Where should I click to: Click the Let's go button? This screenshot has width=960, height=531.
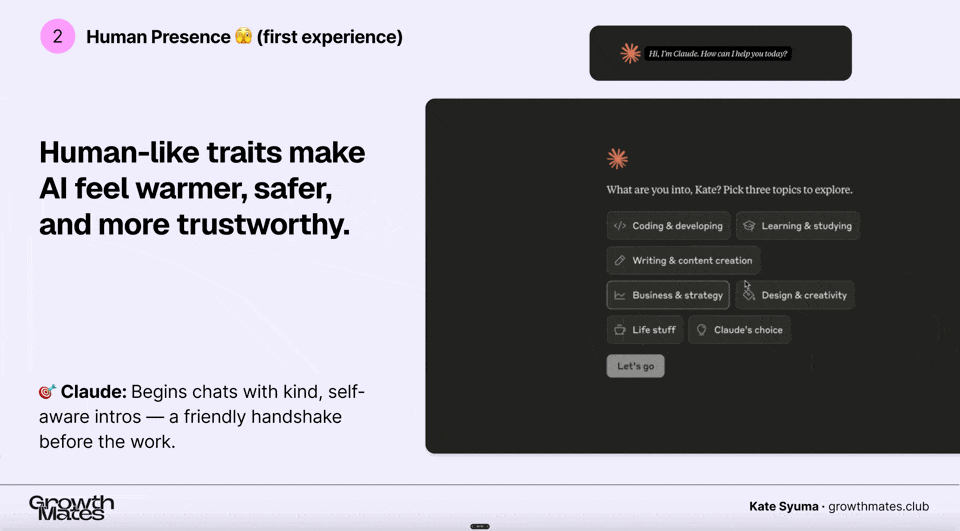point(636,366)
